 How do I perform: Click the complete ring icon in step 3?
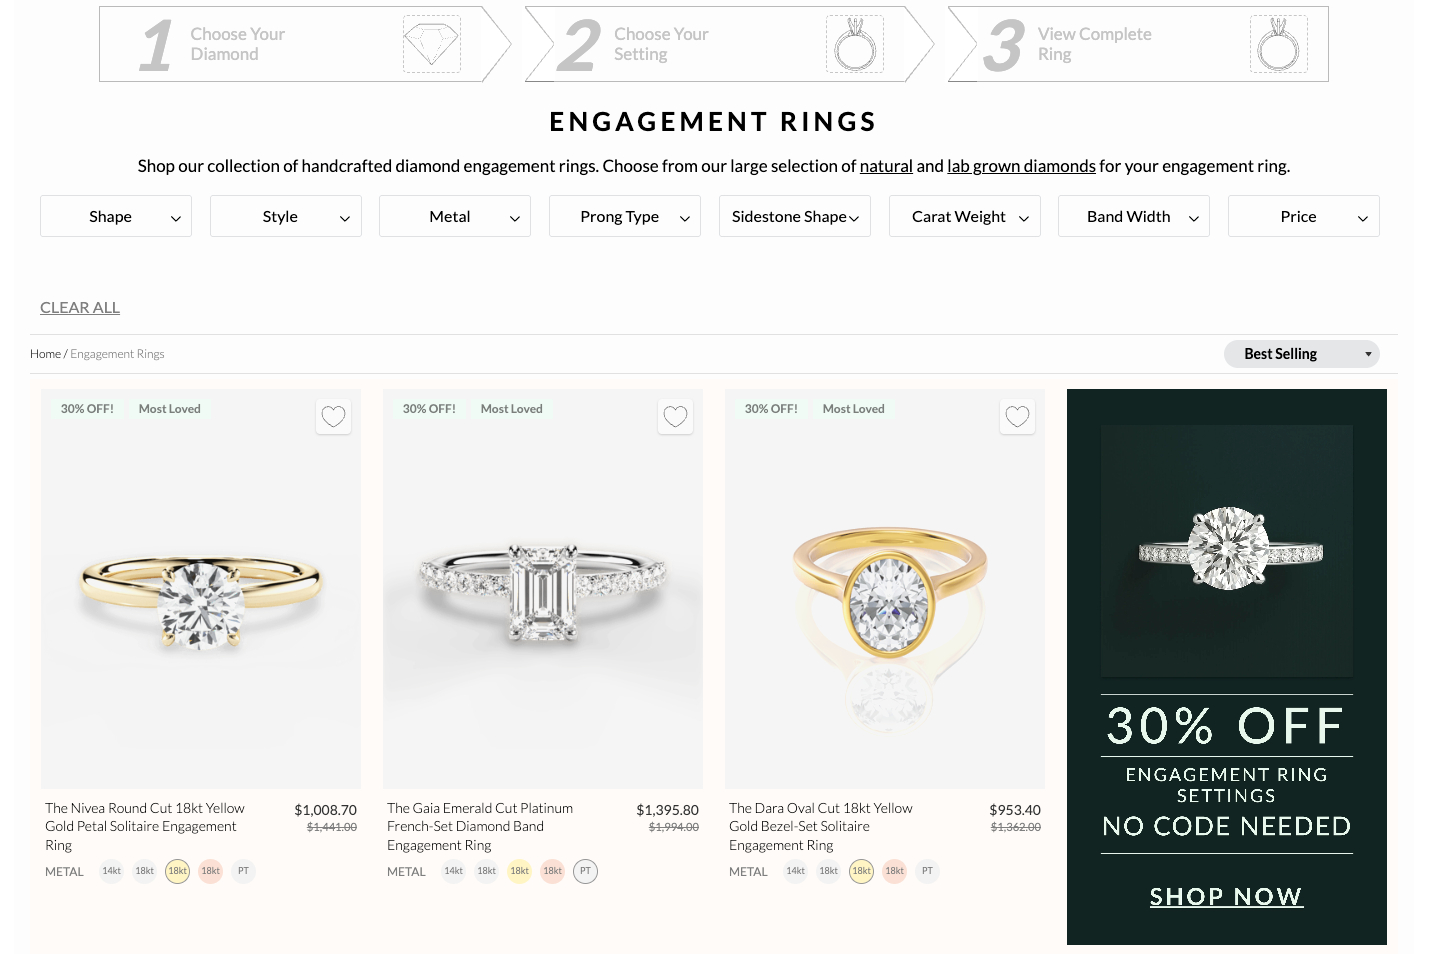tap(1278, 44)
